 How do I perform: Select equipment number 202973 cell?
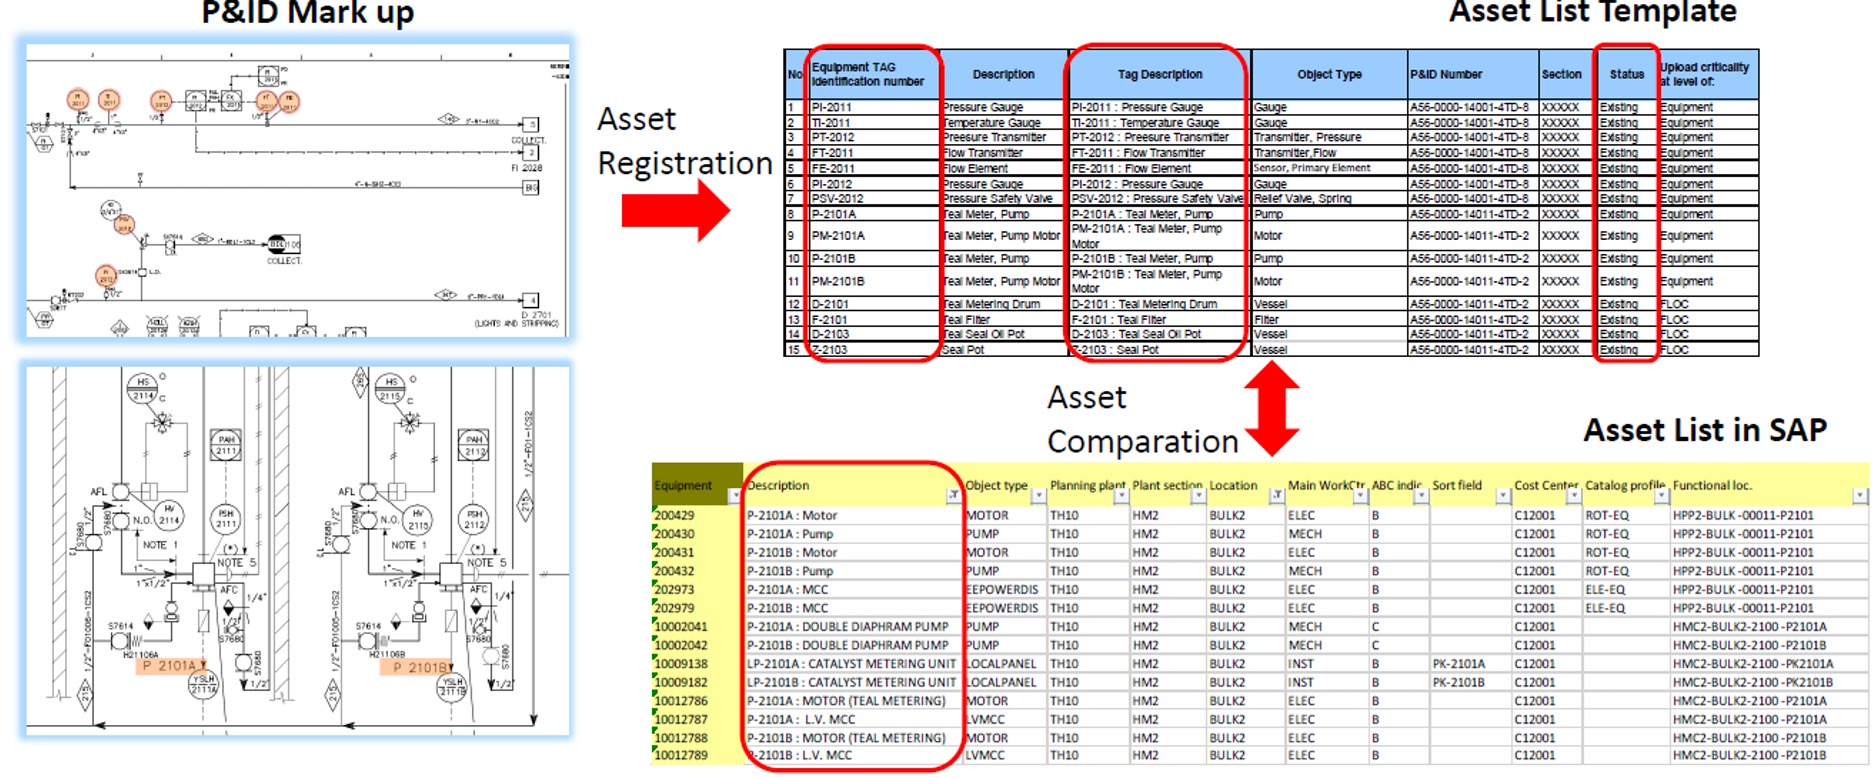click(697, 590)
